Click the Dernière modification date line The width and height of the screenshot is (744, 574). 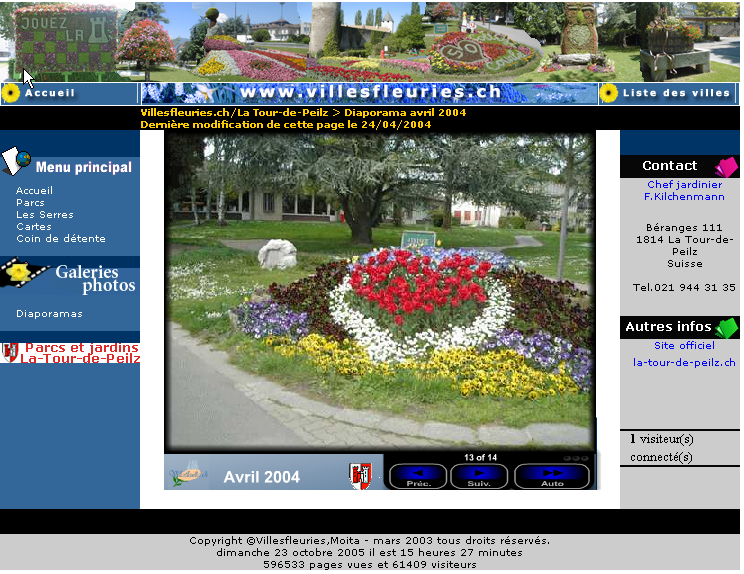(286, 124)
